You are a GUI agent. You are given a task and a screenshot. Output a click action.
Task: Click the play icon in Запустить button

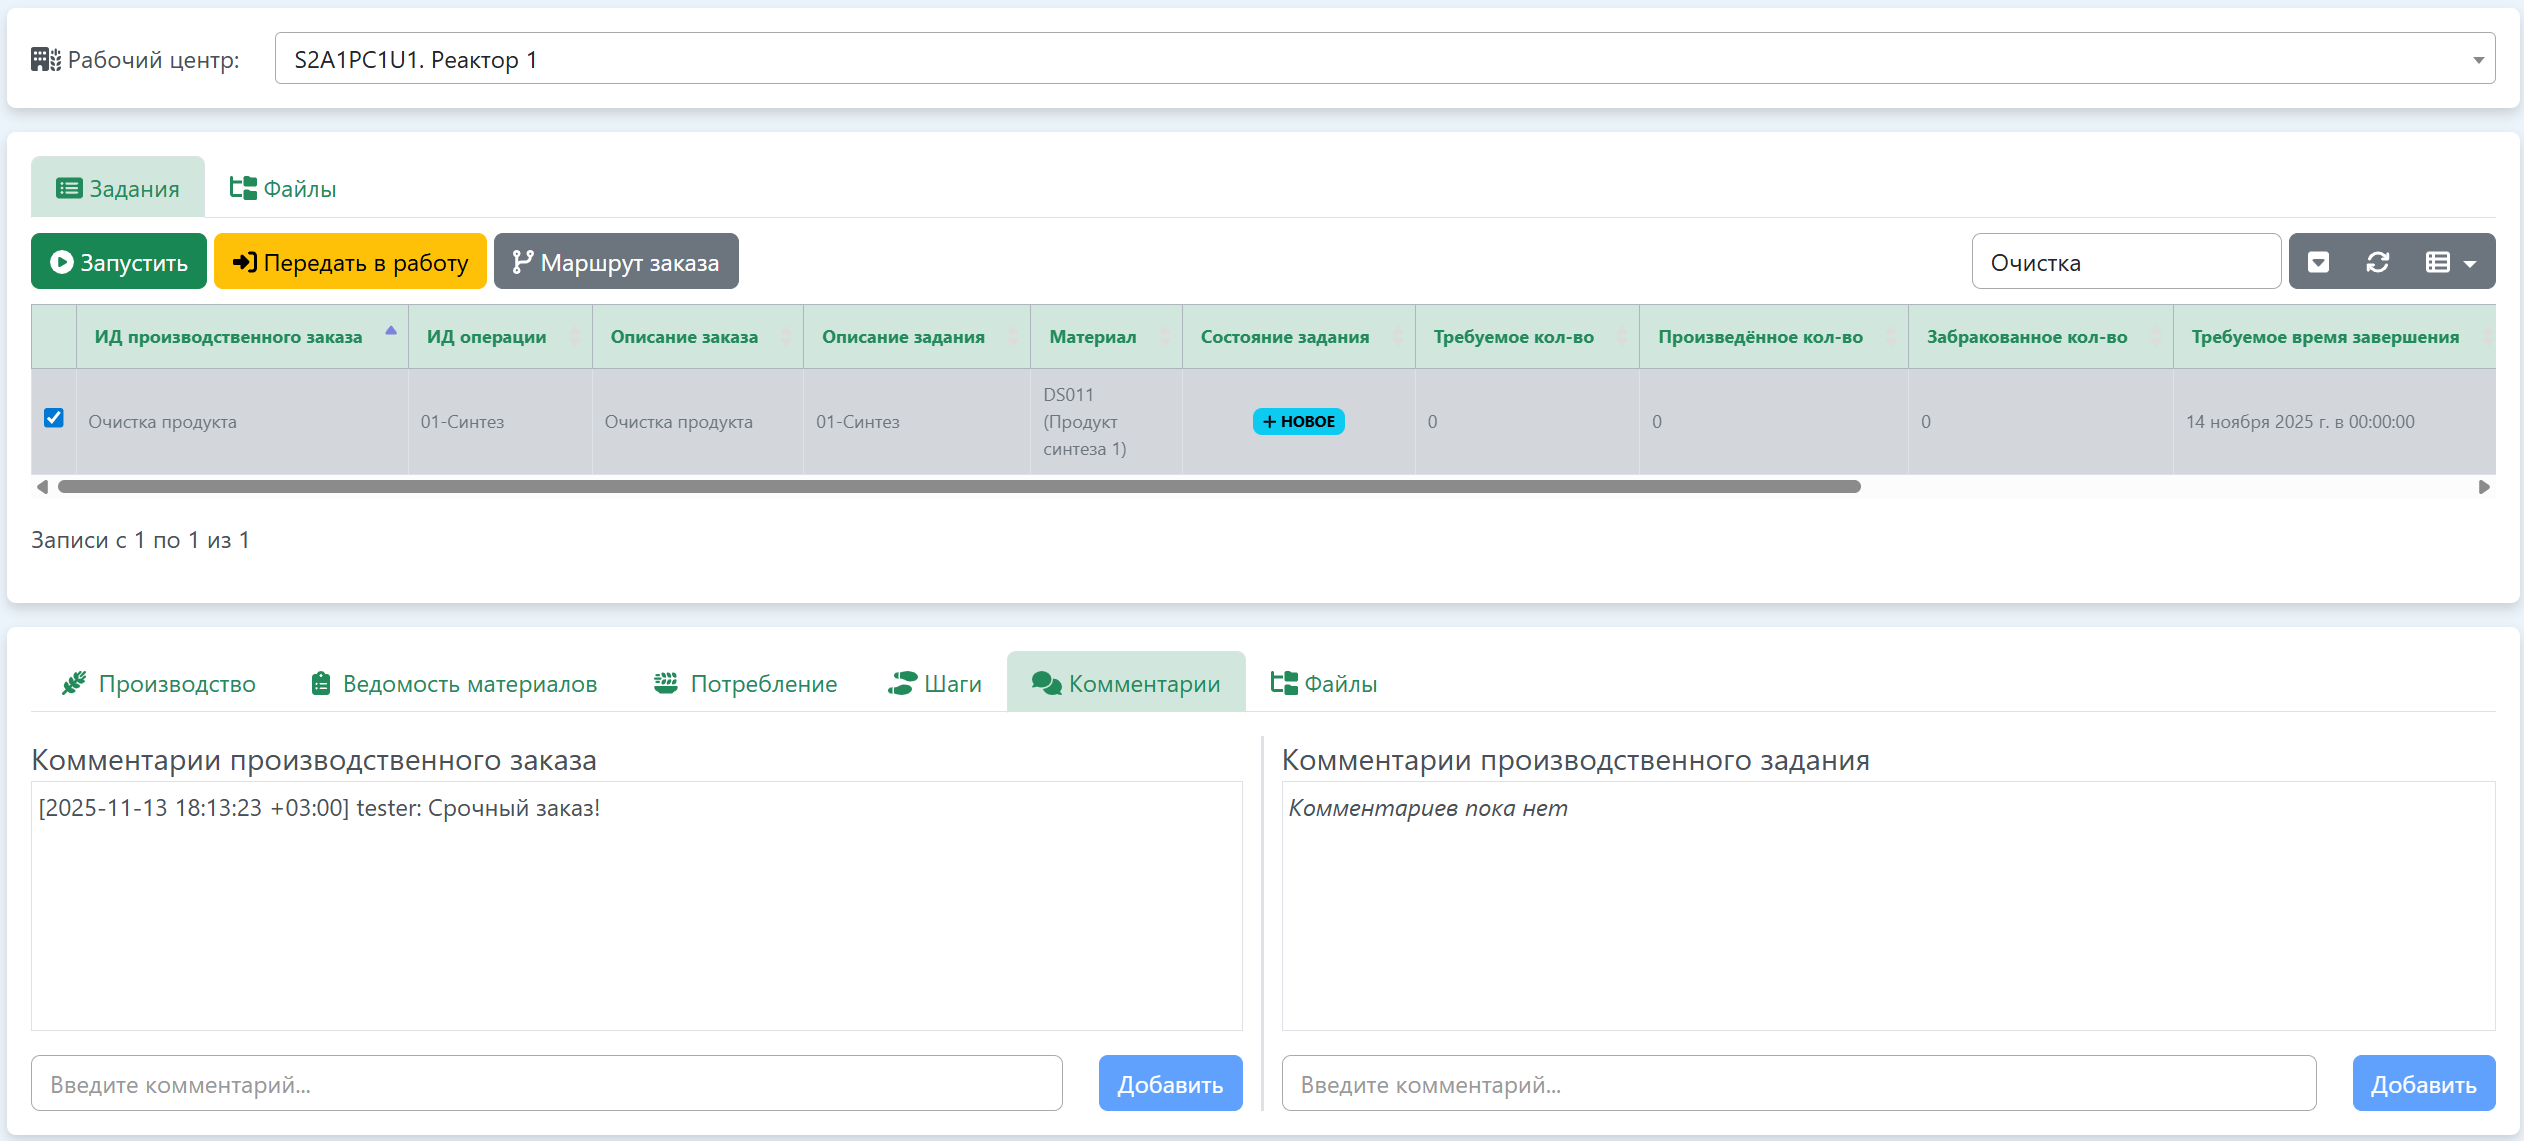click(62, 262)
